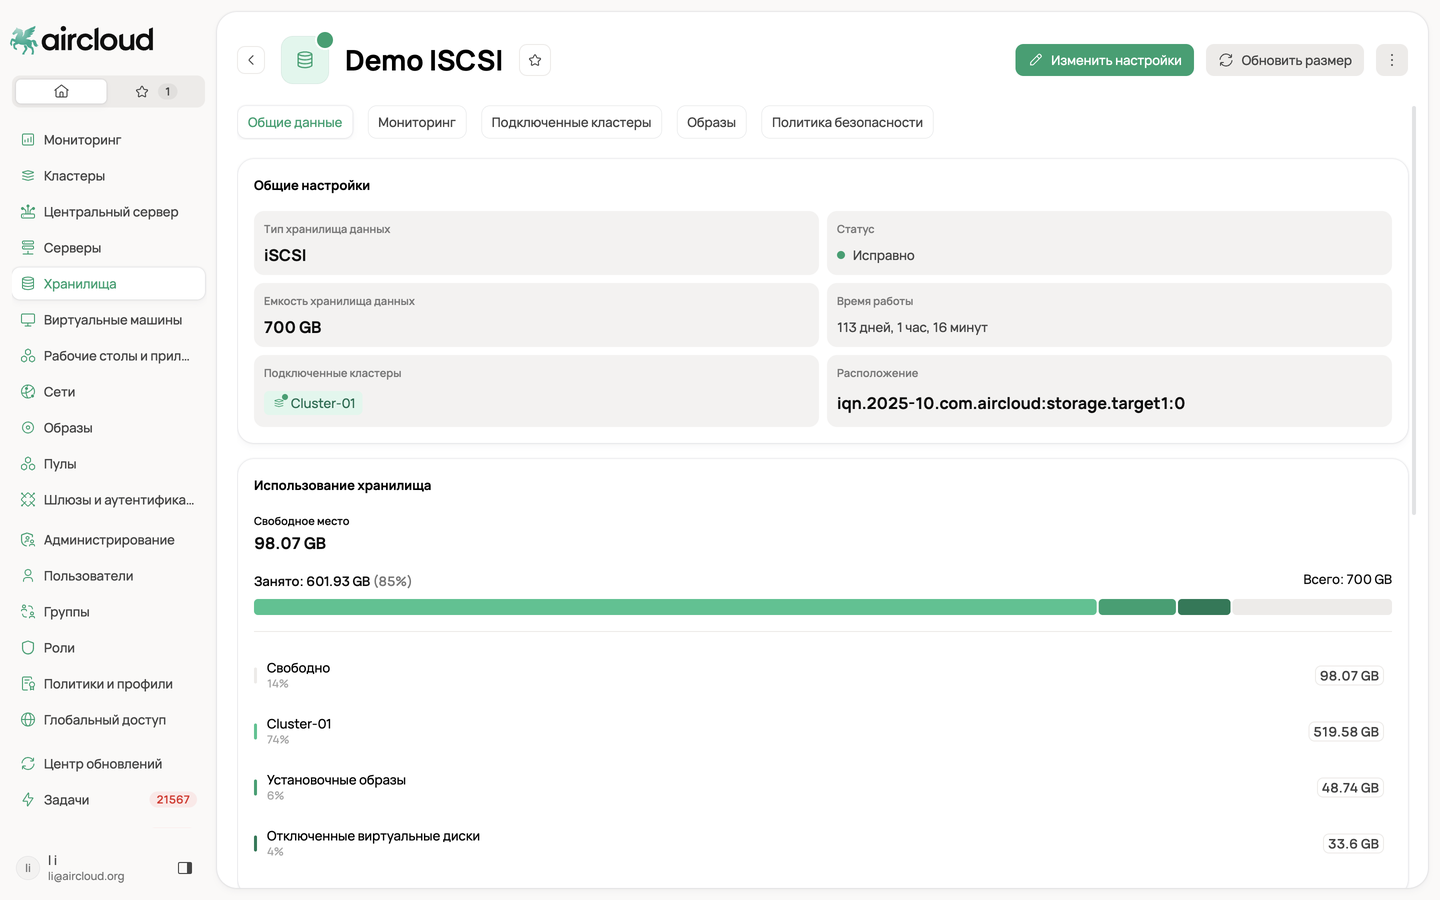Viewport: 1440px width, 900px height.
Task: Open Центральный сервер section
Action: 108,212
